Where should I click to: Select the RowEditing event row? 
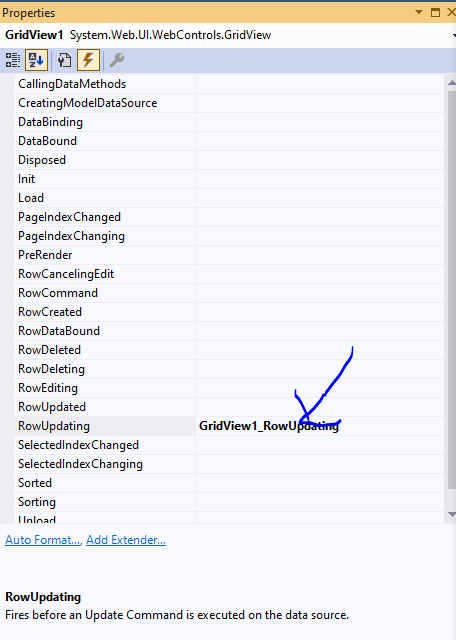coord(229,388)
